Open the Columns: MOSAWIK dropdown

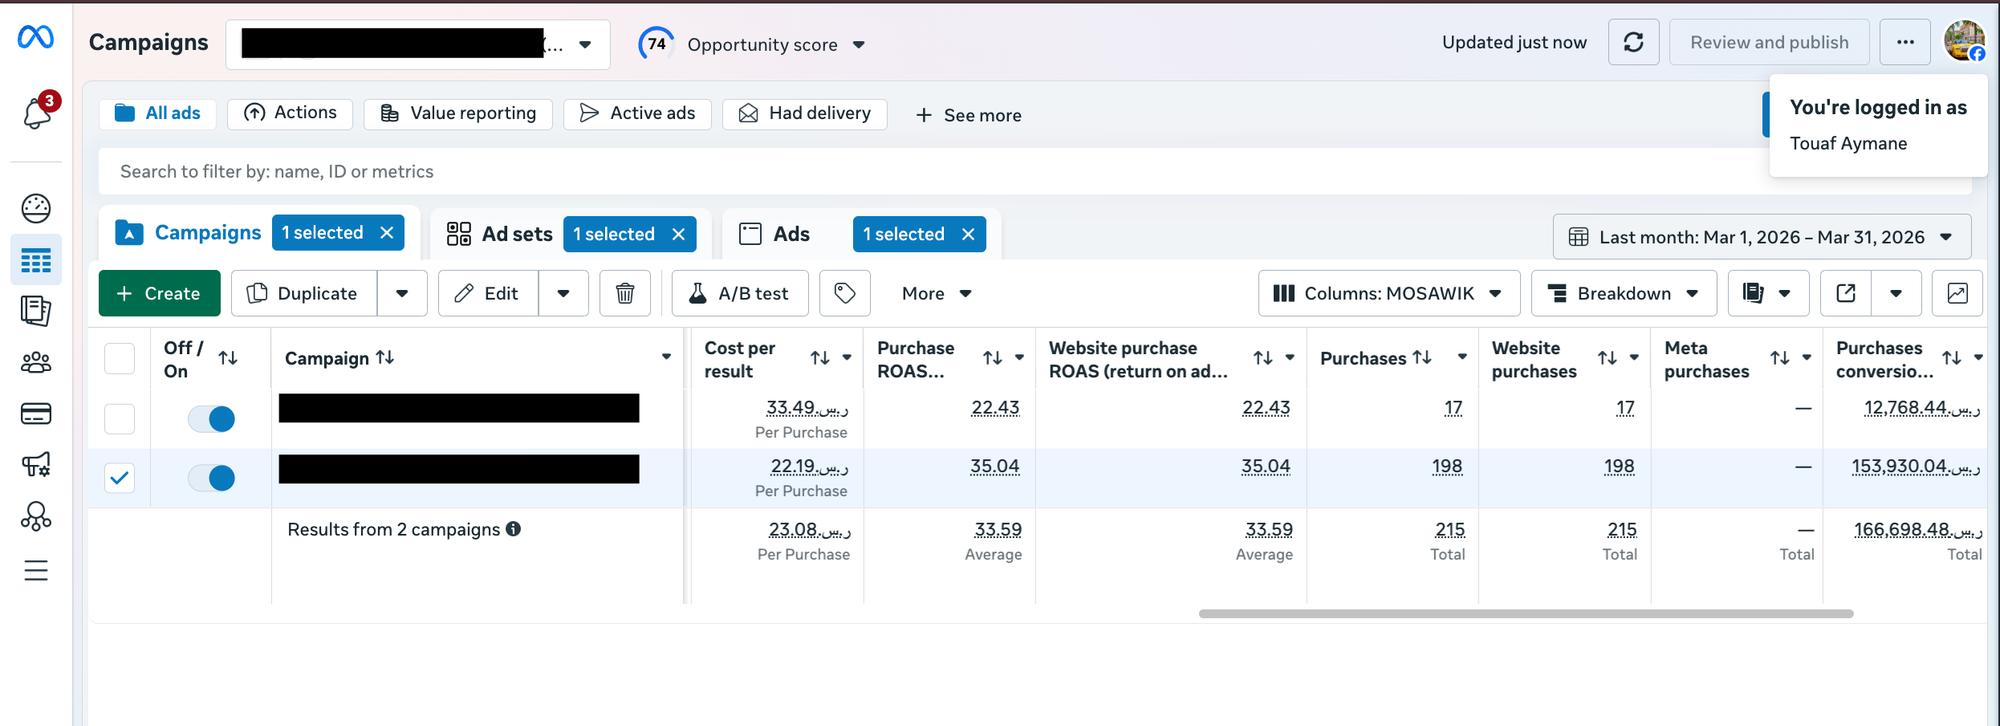[1388, 293]
